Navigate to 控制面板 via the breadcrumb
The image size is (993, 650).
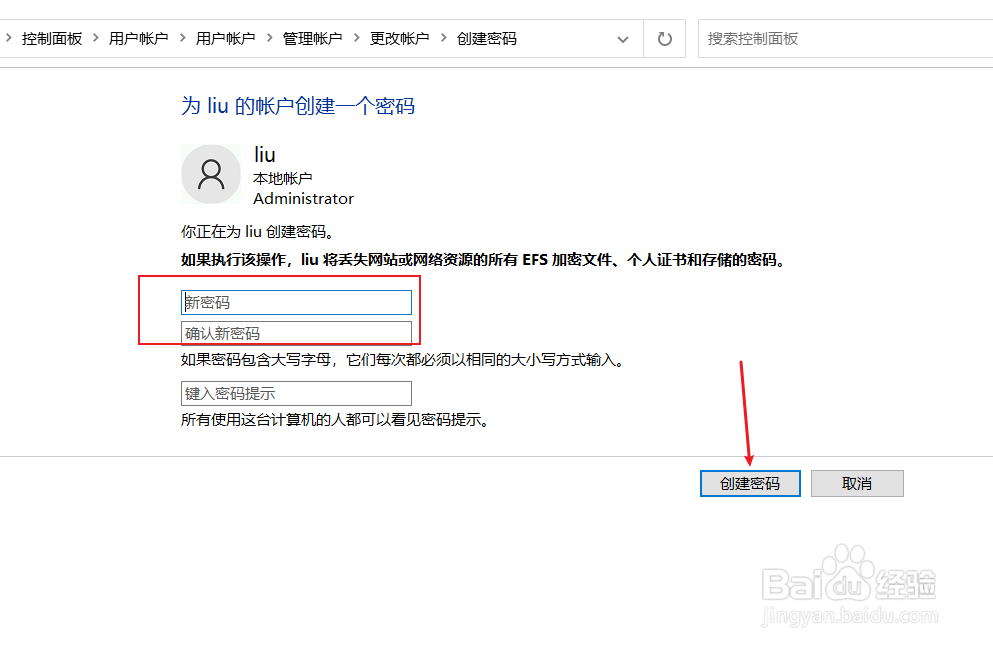(53, 38)
